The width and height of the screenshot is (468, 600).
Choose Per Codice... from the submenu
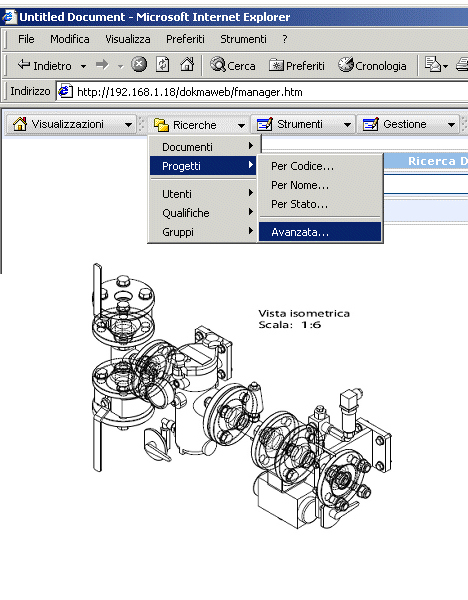click(x=320, y=166)
